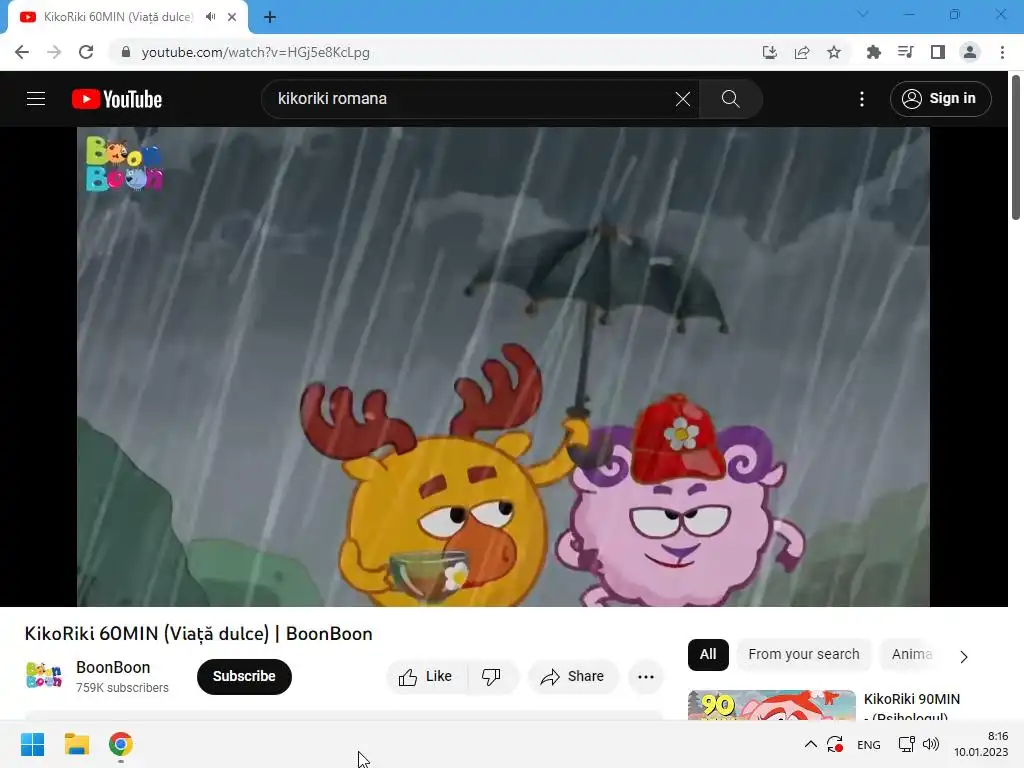
Task: Open File Explorer from taskbar
Action: pyautogui.click(x=76, y=744)
